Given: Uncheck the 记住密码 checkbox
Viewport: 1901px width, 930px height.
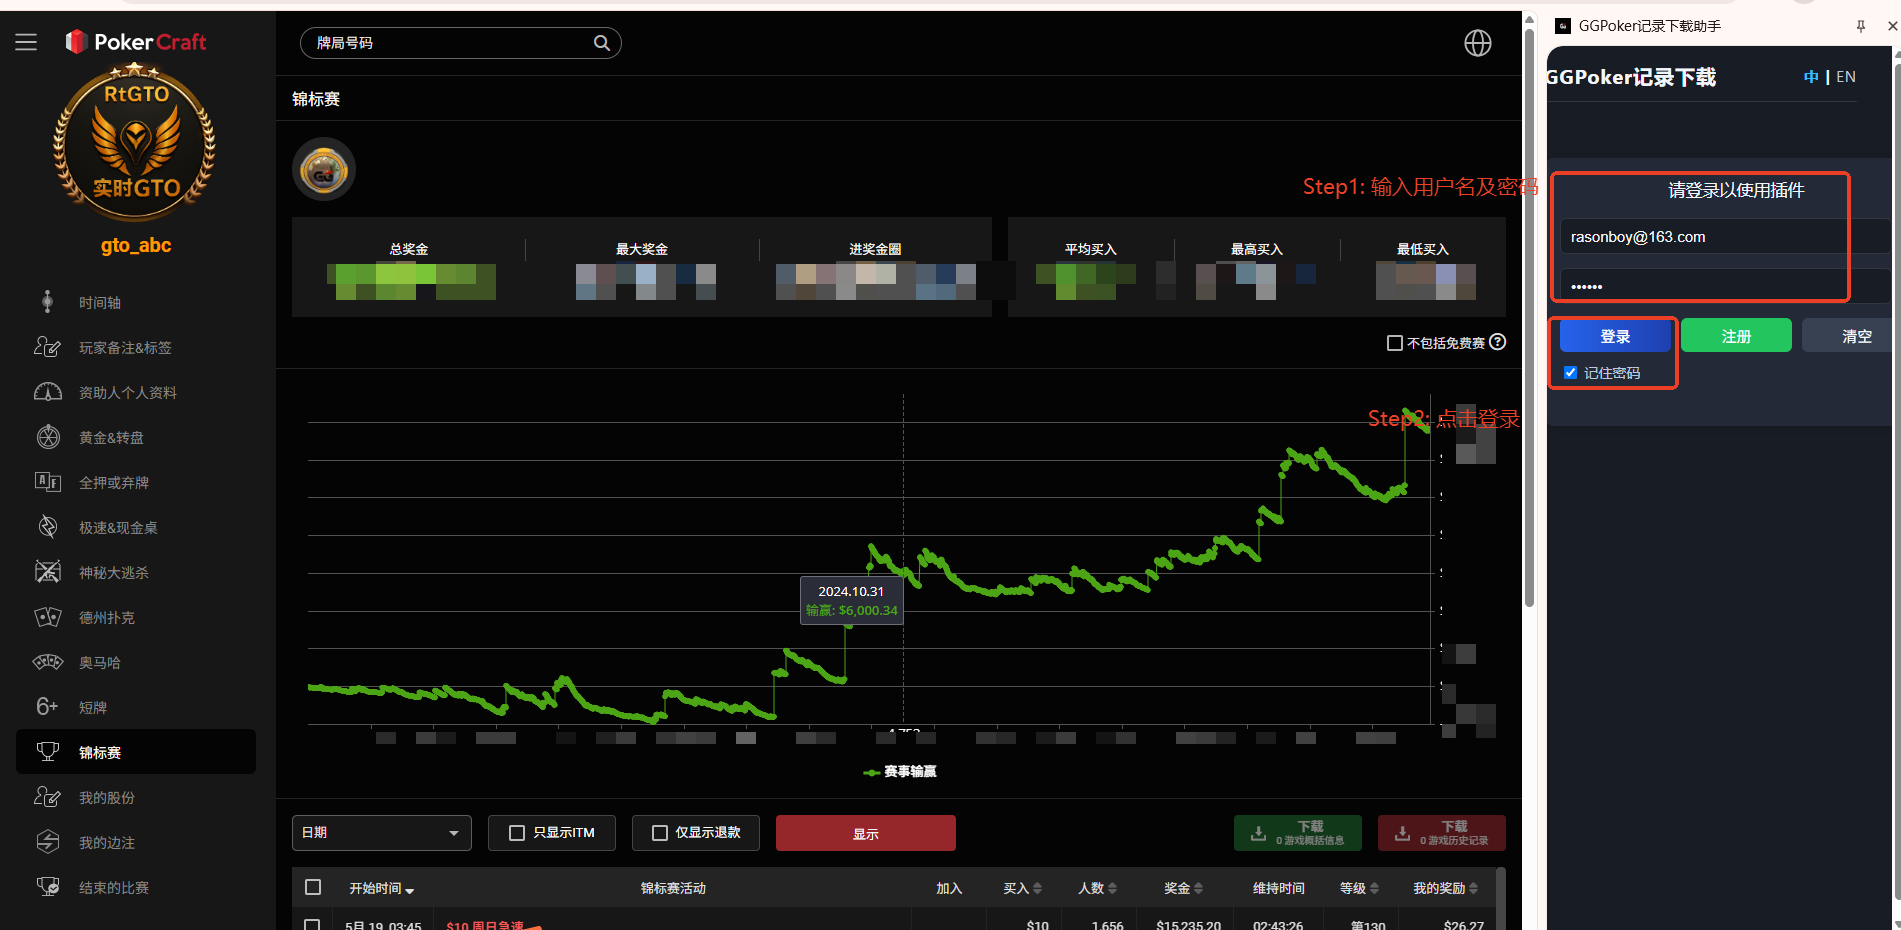Looking at the screenshot, I should 1570,373.
